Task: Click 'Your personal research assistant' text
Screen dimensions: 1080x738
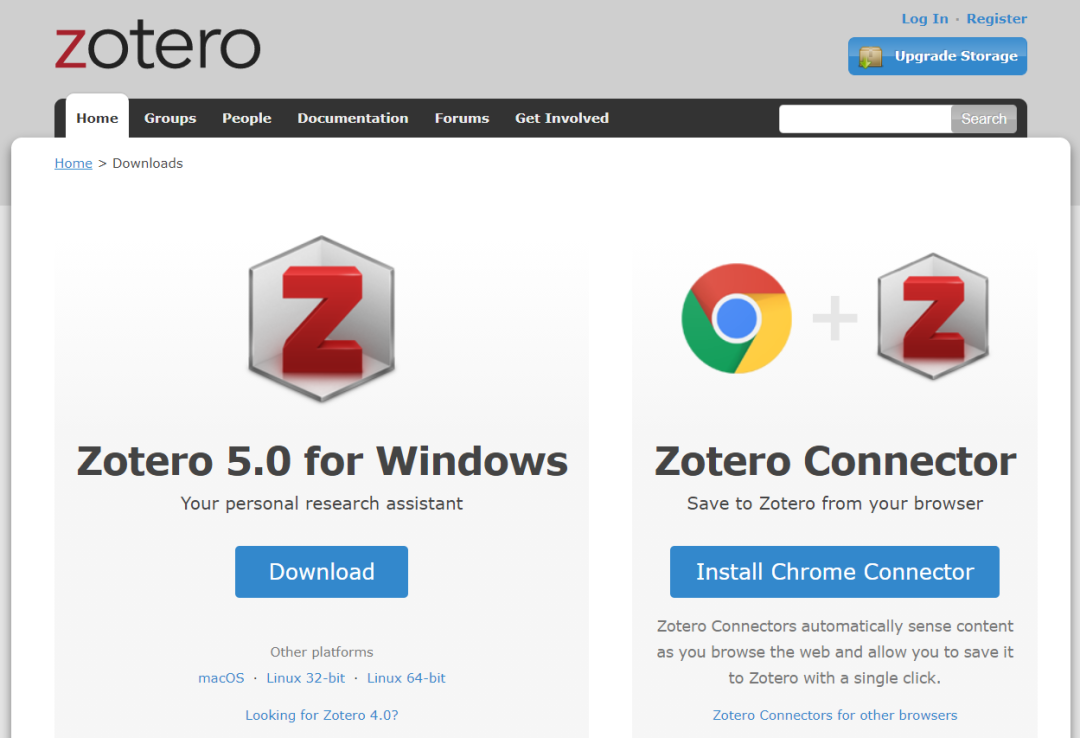Action: (322, 504)
